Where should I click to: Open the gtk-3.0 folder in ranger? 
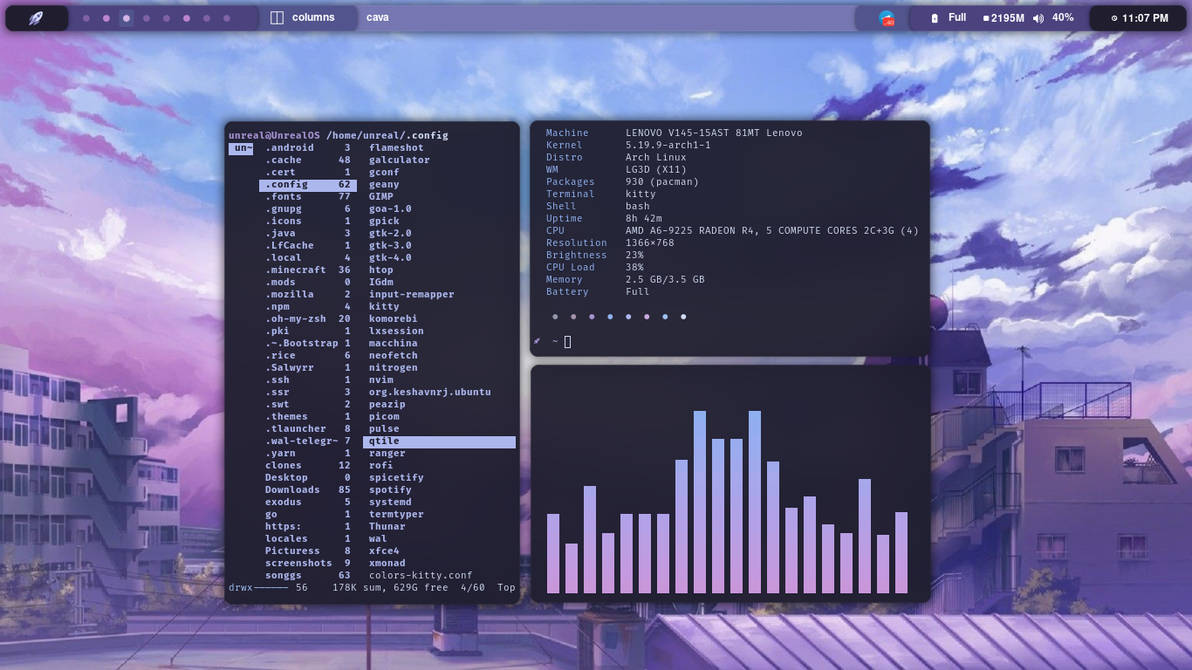[390, 245]
